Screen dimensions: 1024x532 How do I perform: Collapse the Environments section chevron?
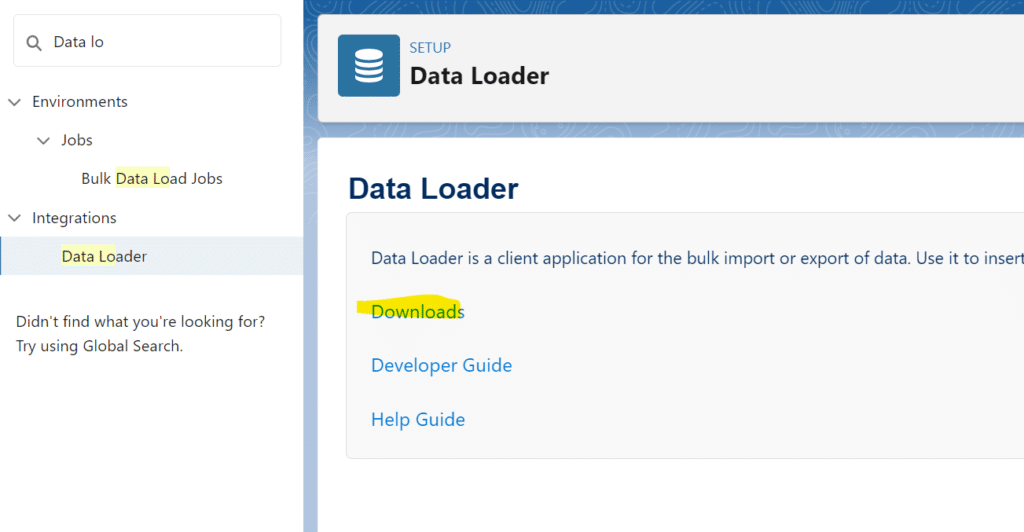14,102
